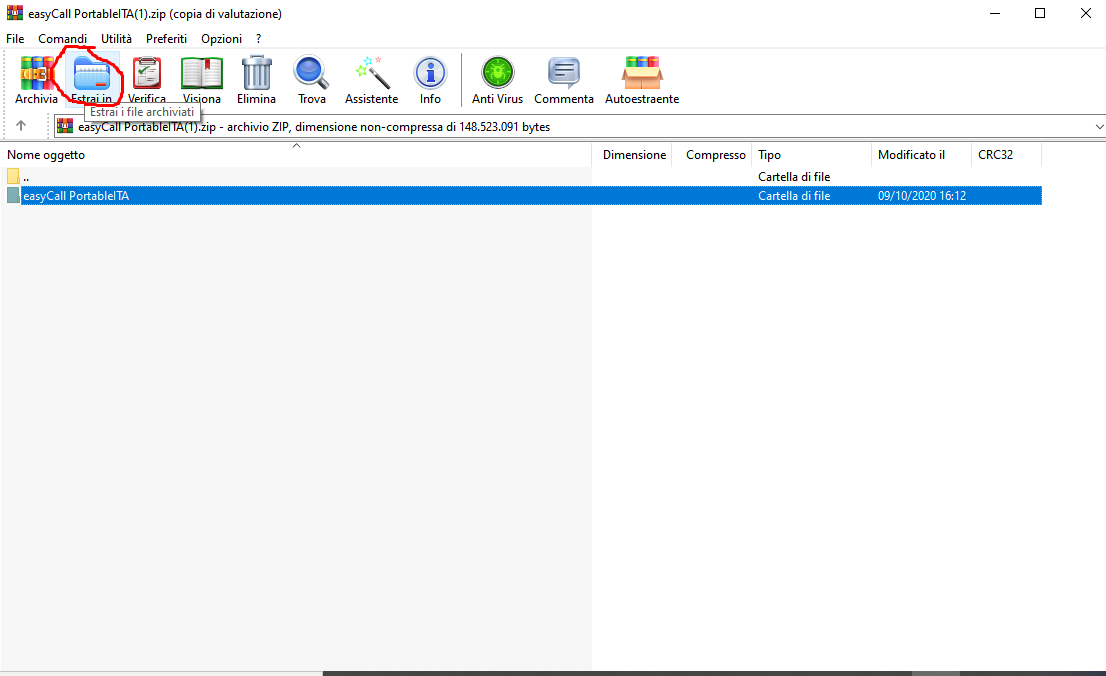
Task: Open the Visiona view icon
Action: pyautogui.click(x=202, y=73)
